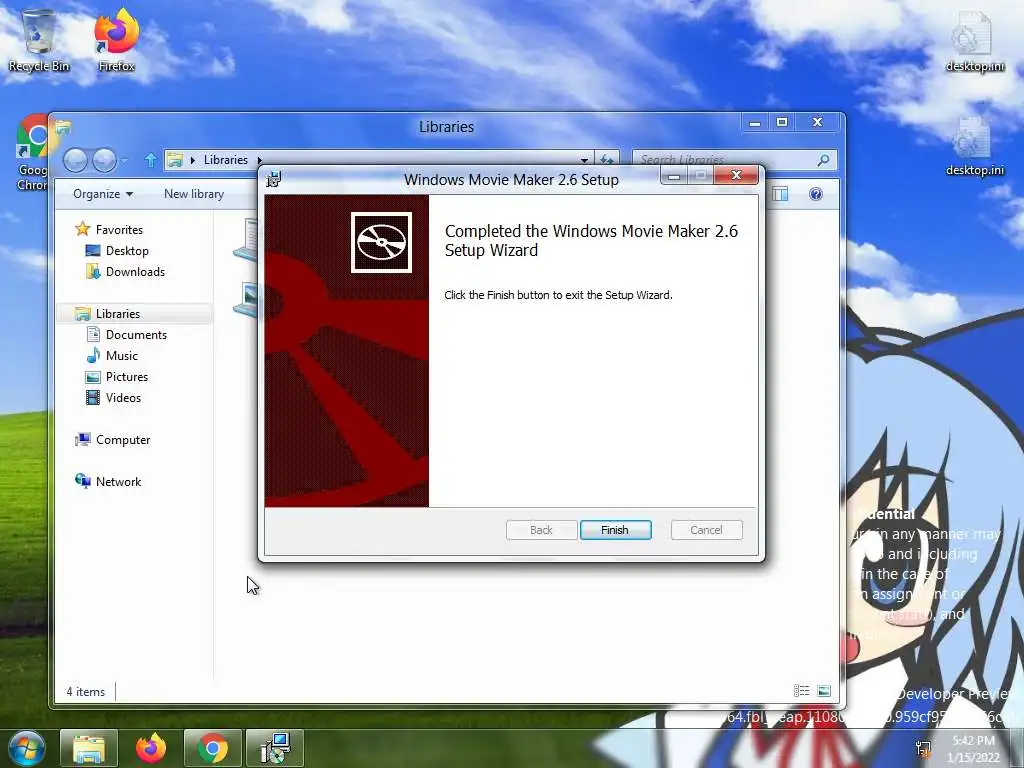This screenshot has height=768, width=1024.
Task: Close the Libraries window
Action: (817, 123)
